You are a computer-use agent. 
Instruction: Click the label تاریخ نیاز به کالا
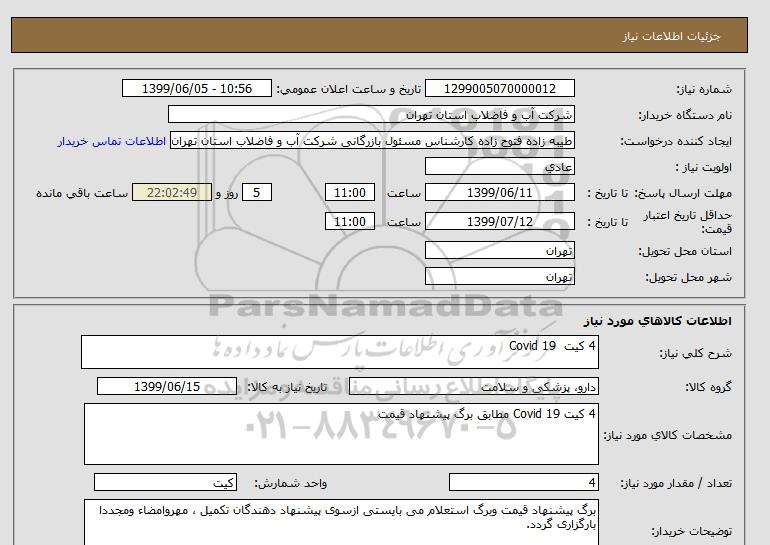point(287,387)
